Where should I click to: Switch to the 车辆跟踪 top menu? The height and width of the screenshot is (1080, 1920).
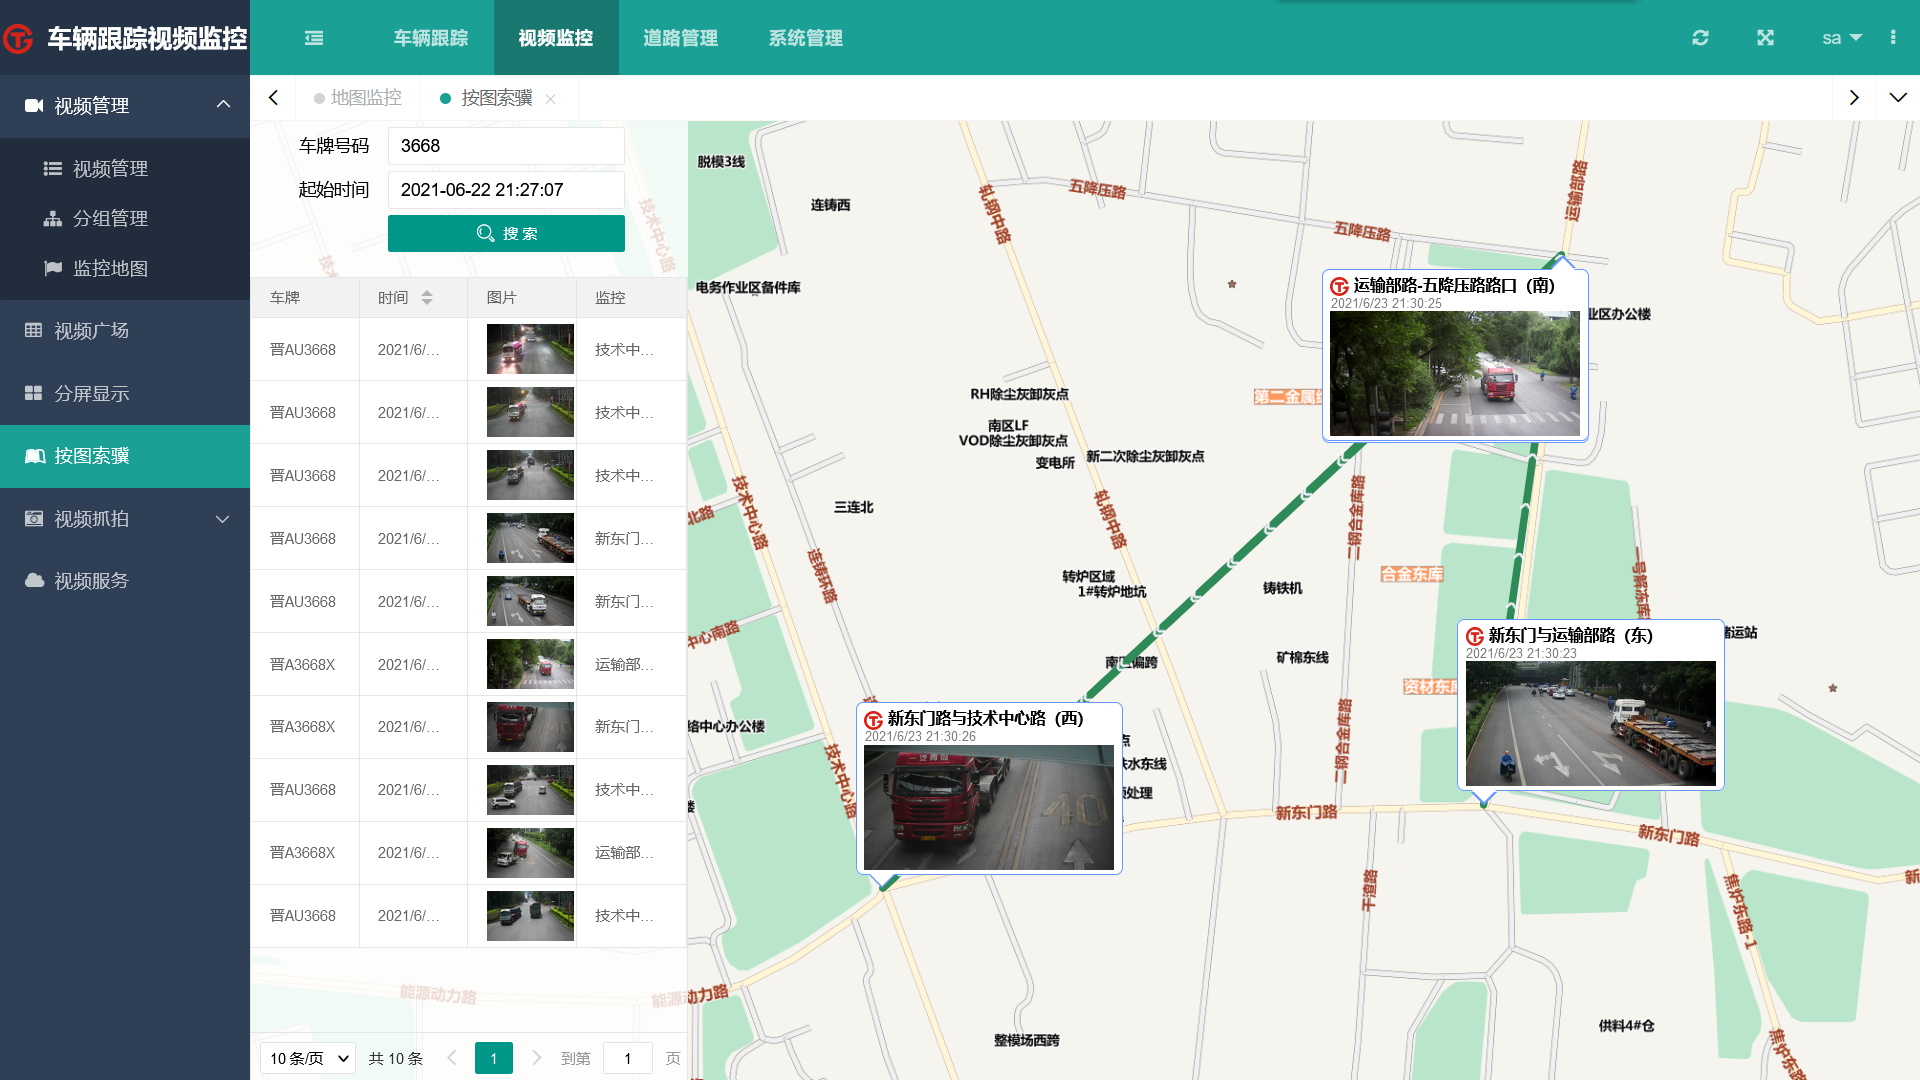431,38
